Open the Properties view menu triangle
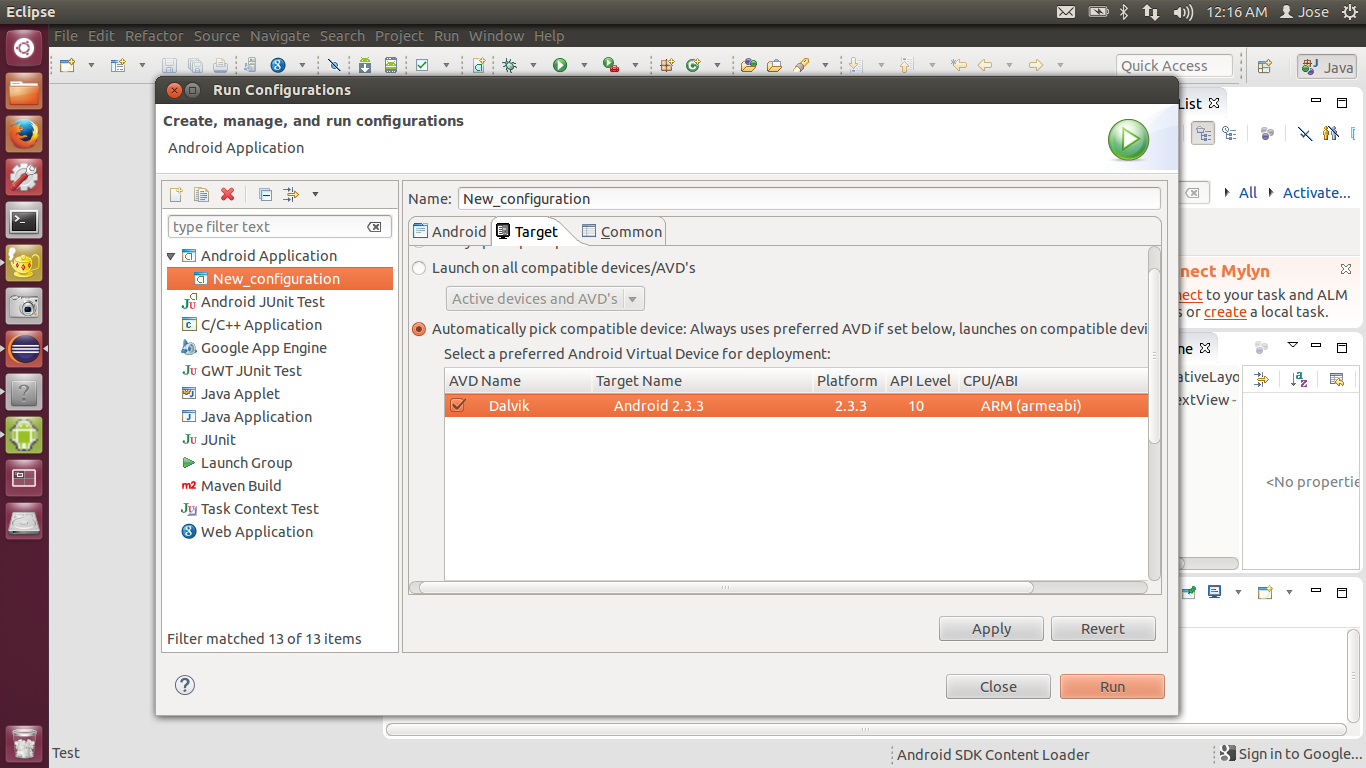This screenshot has width=1366, height=768. coord(1292,346)
